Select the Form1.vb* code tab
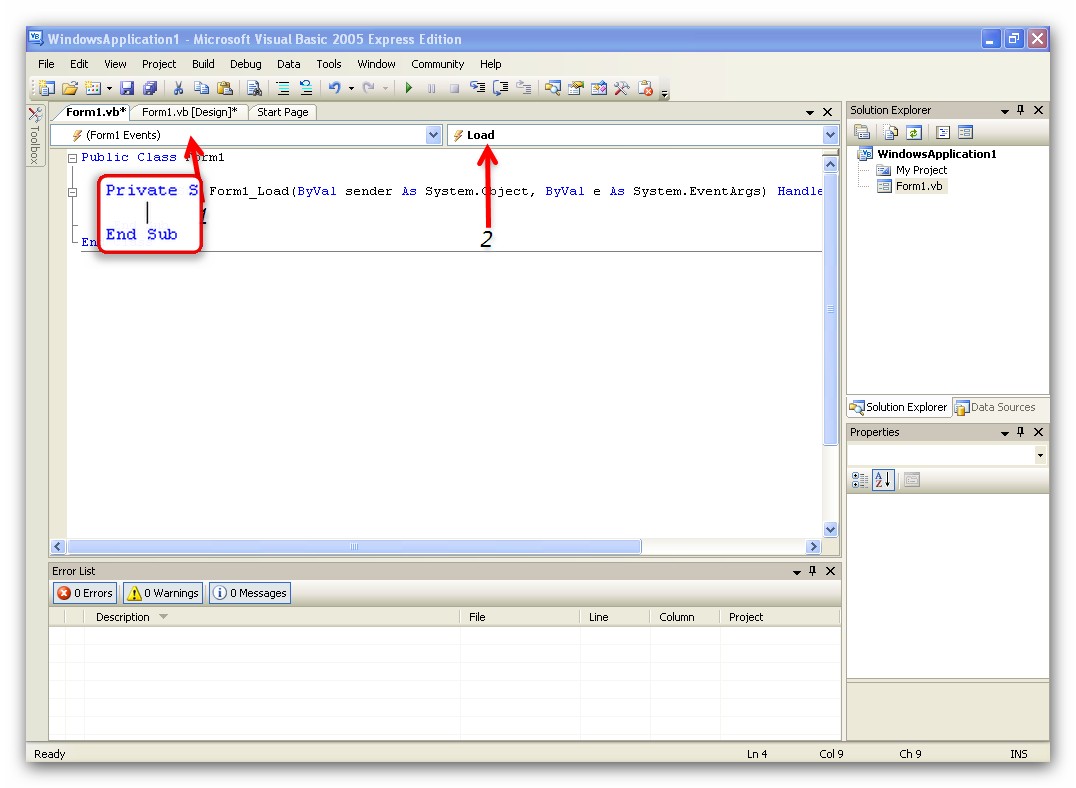Viewport: 1076px width, 788px height. pos(95,112)
